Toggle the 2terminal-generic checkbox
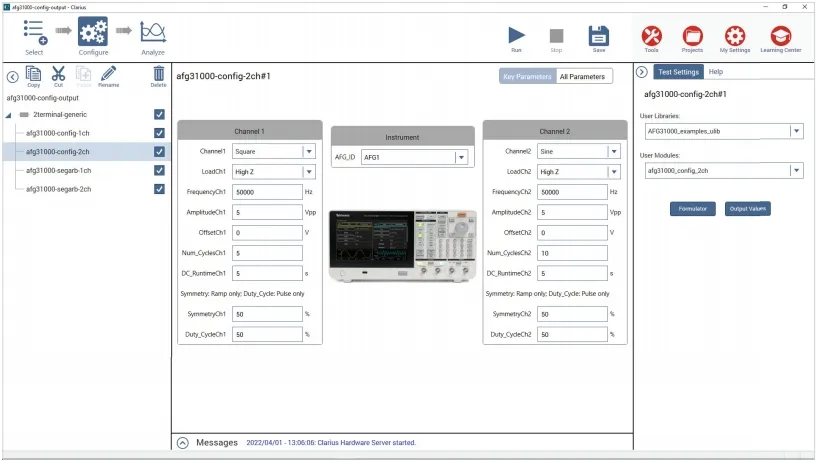 159,114
